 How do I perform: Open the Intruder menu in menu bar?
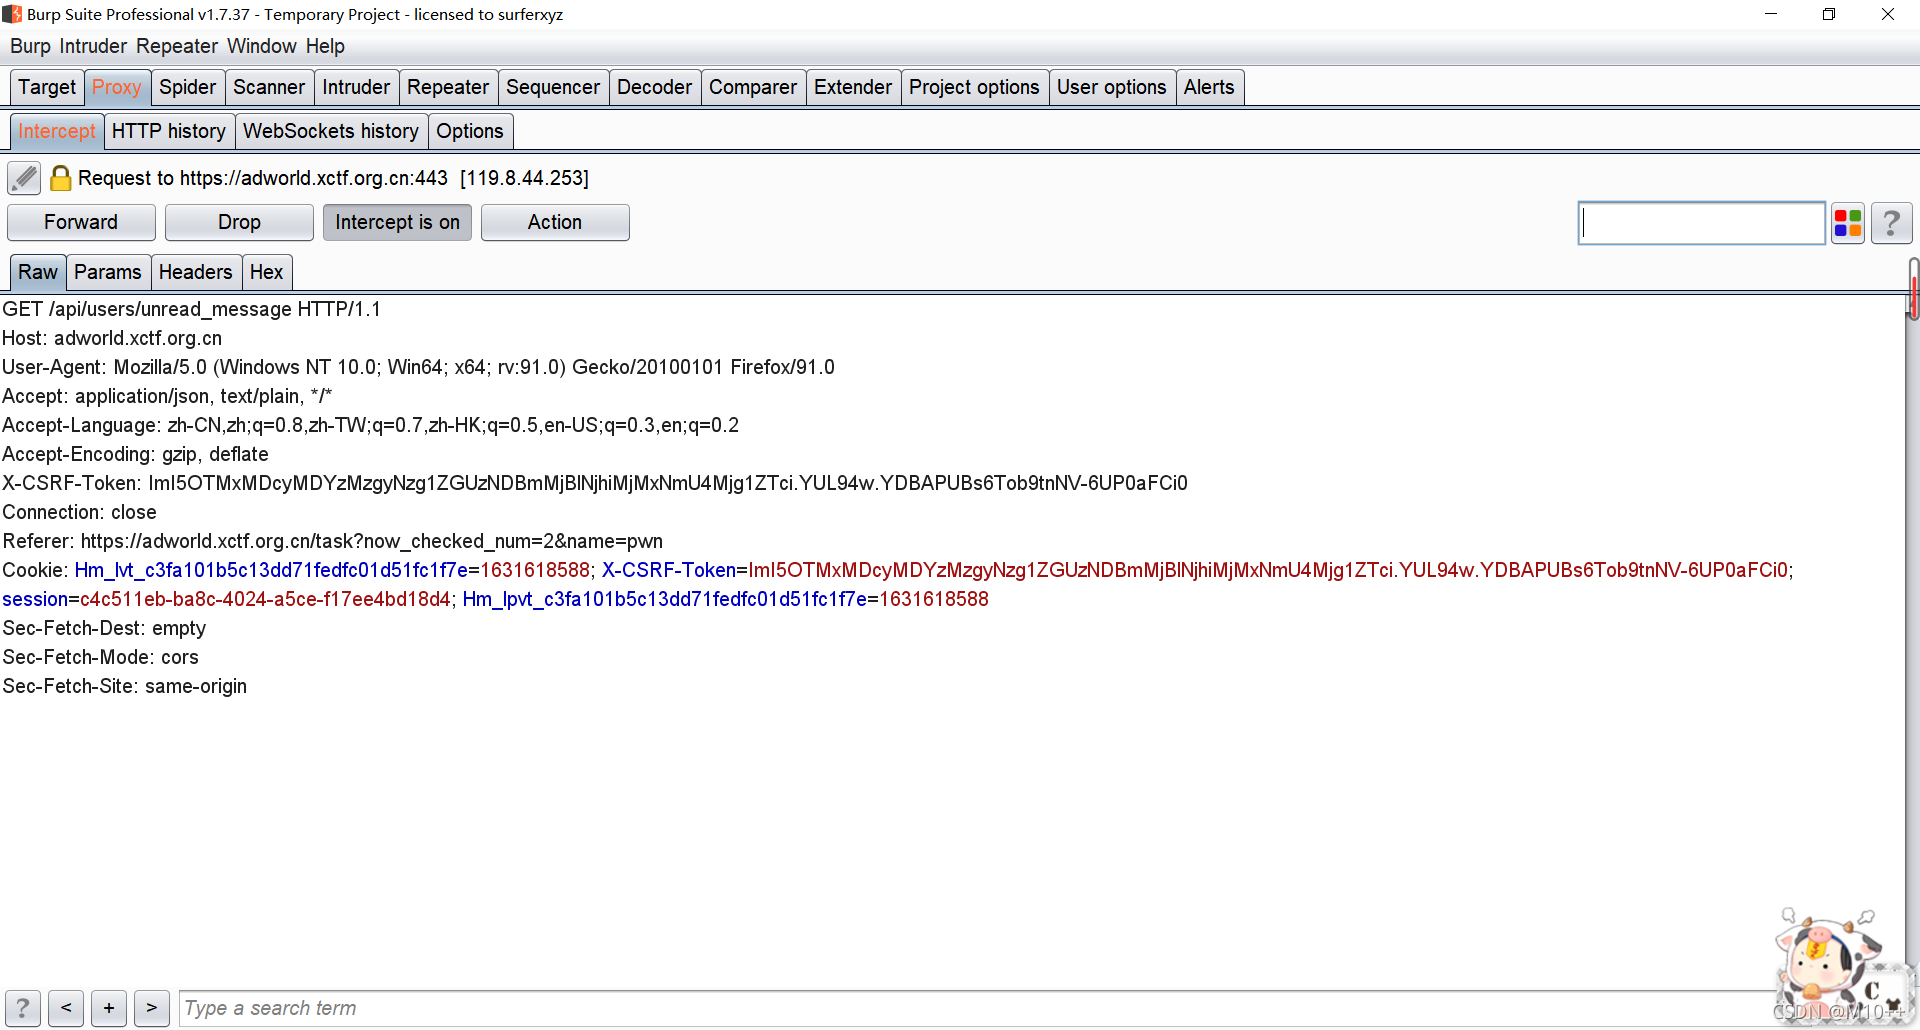pyautogui.click(x=93, y=46)
